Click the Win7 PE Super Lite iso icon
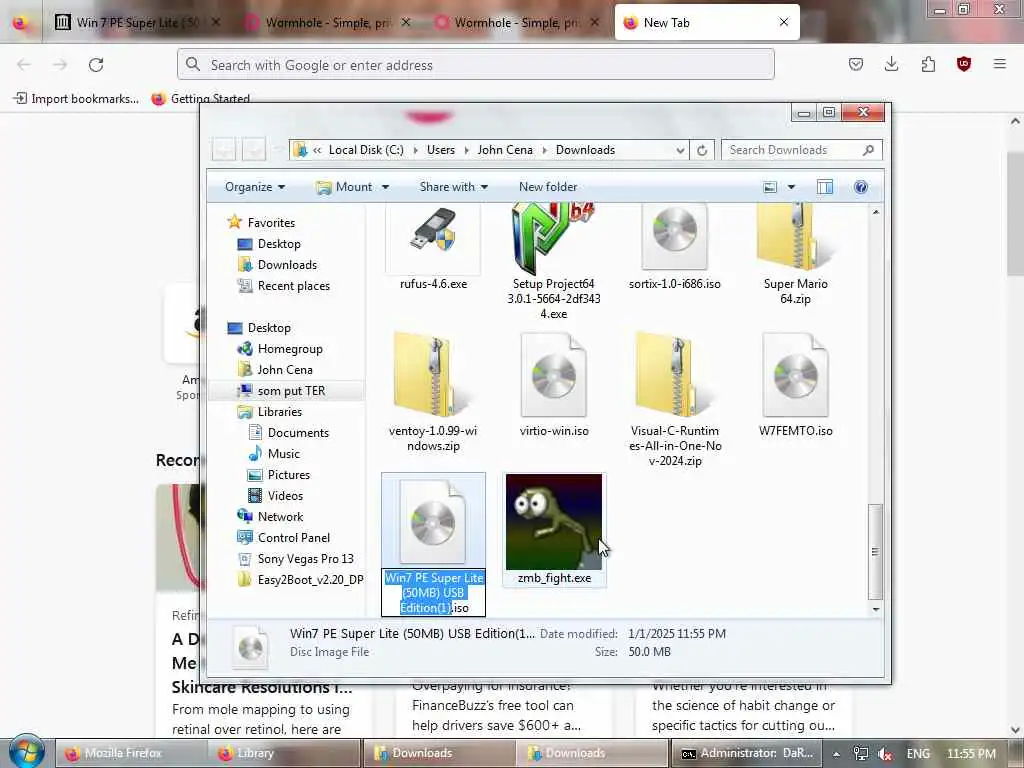The image size is (1024, 768). coord(433,521)
